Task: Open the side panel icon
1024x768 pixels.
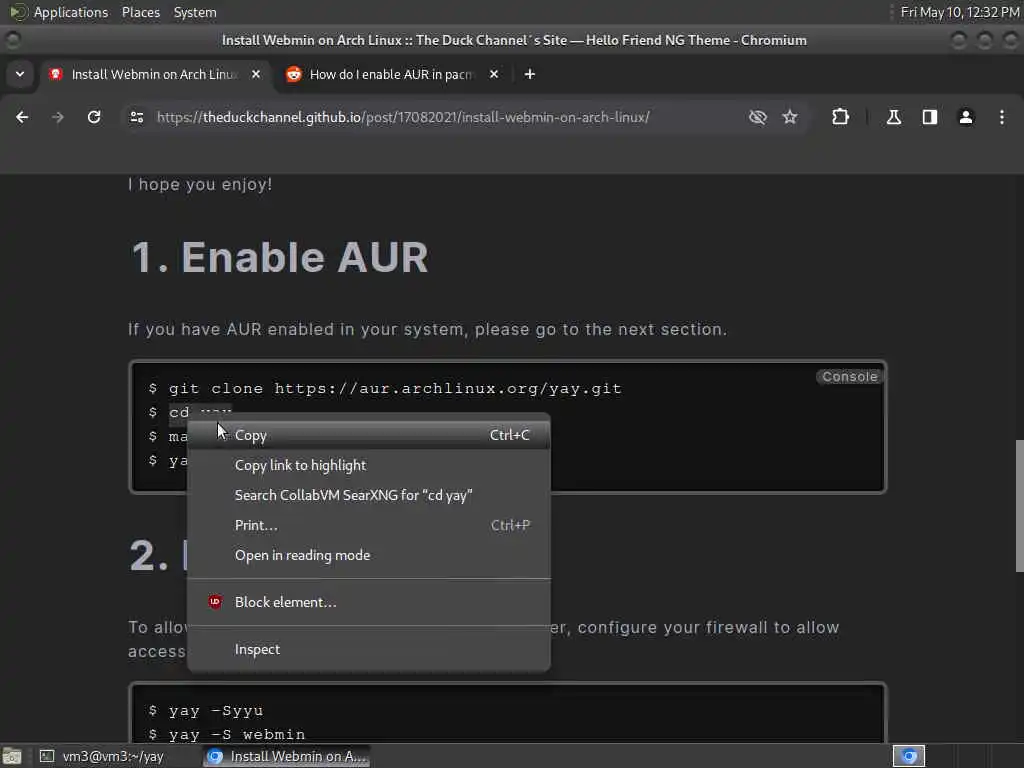Action: (930, 117)
